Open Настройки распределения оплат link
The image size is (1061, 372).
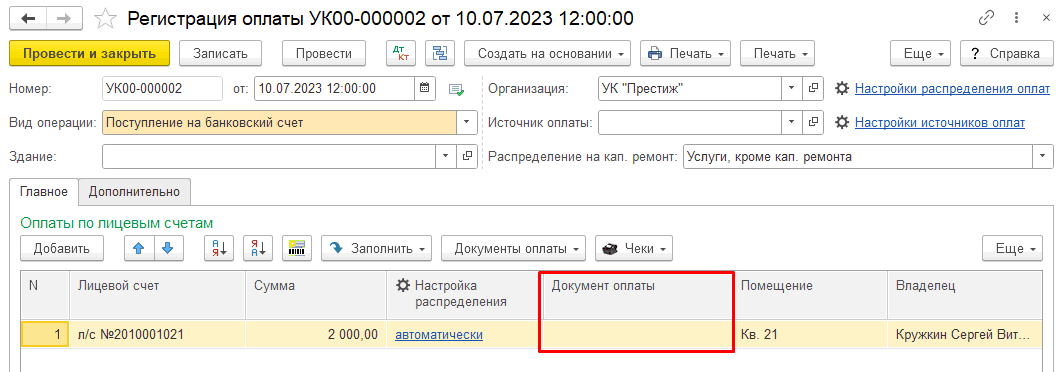point(953,89)
